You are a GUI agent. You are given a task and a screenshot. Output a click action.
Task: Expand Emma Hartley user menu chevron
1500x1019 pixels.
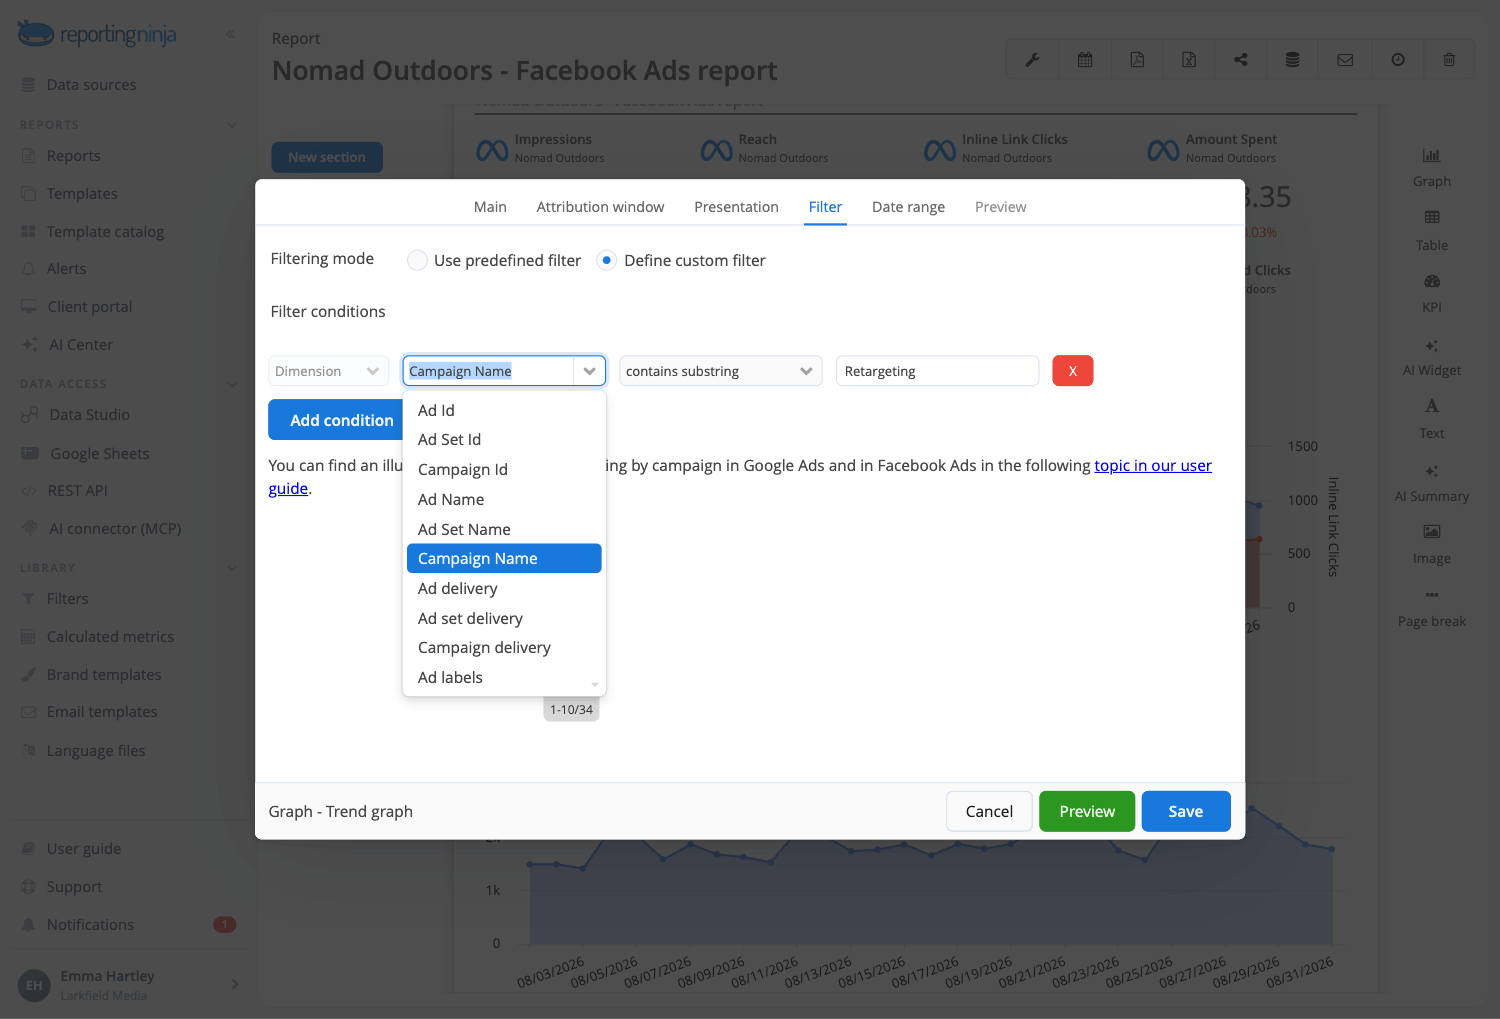pos(235,984)
